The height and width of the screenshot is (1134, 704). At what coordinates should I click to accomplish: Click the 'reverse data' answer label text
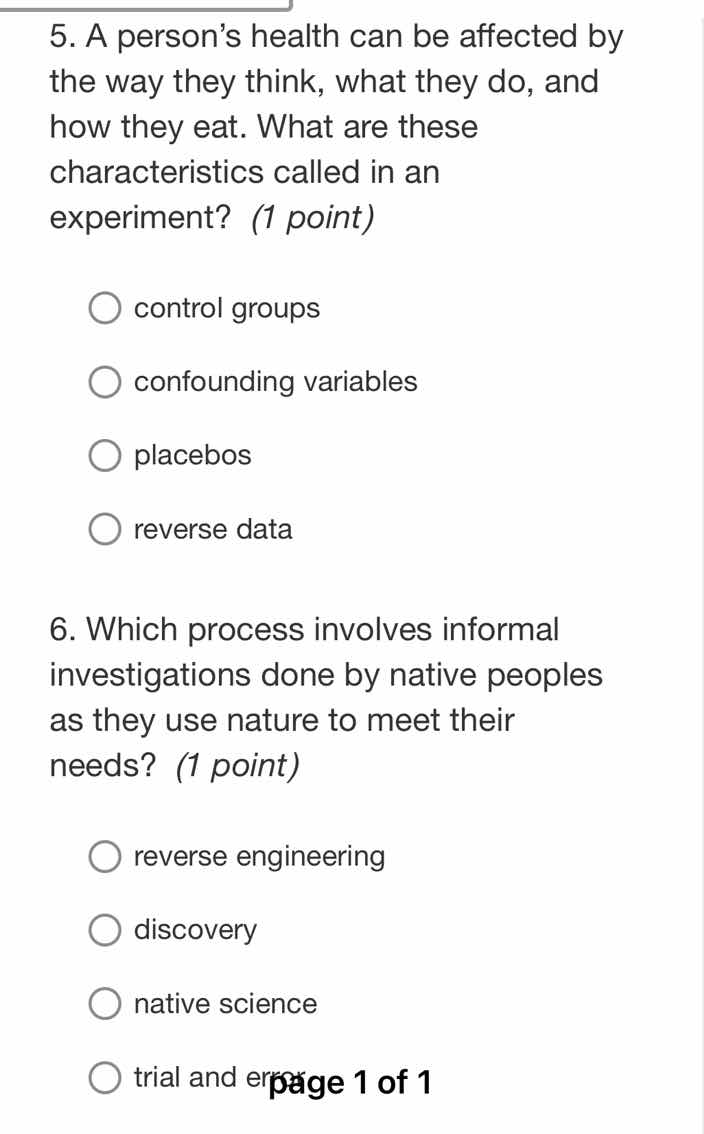214,529
